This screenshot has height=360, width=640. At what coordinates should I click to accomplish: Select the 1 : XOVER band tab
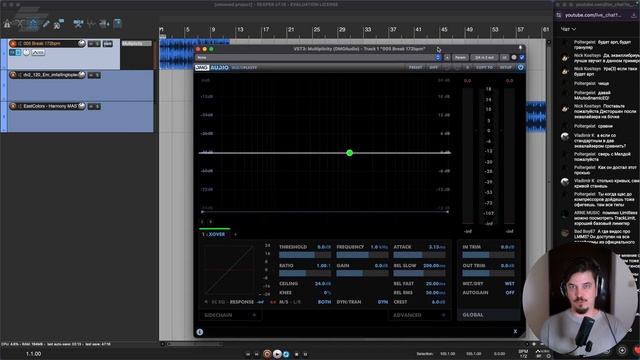tap(214, 234)
